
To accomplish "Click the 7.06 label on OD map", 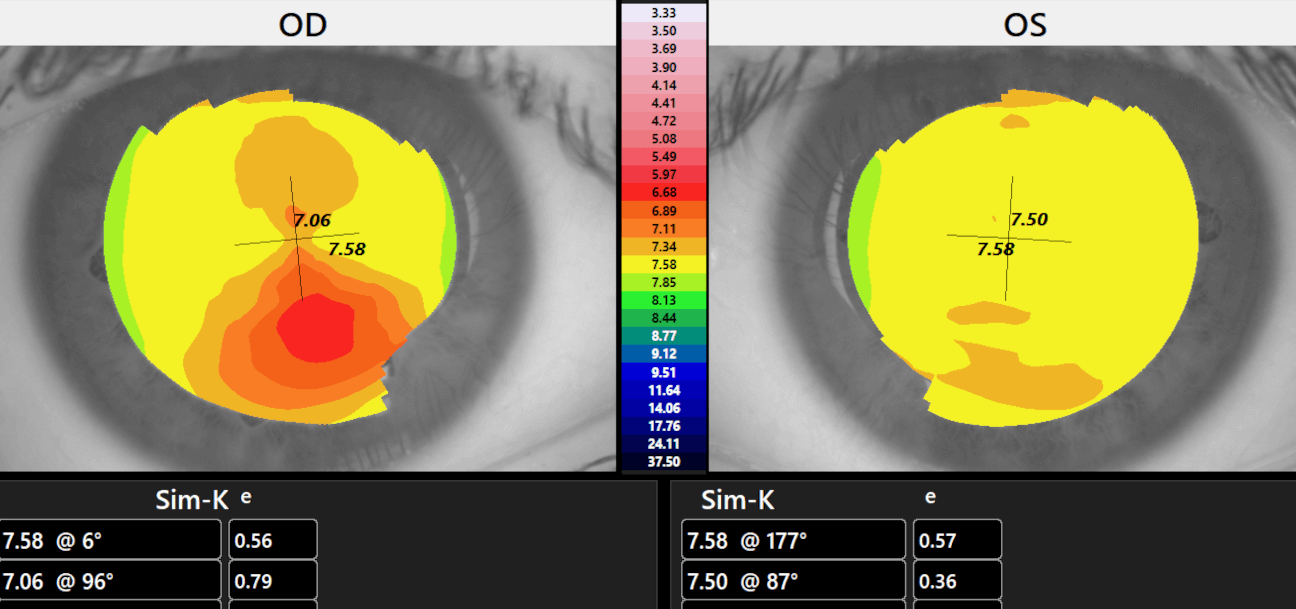I will (313, 220).
